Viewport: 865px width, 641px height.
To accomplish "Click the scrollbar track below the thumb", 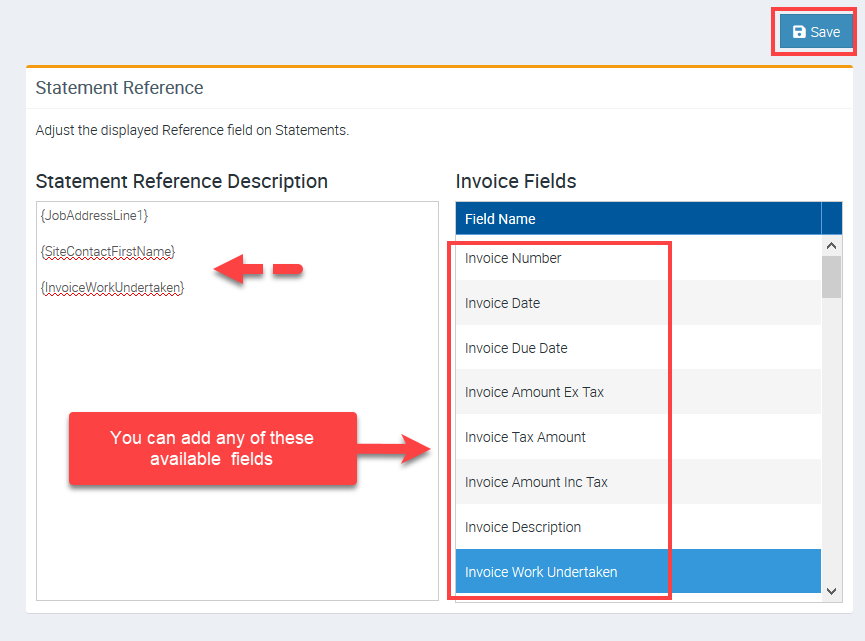I will (832, 440).
